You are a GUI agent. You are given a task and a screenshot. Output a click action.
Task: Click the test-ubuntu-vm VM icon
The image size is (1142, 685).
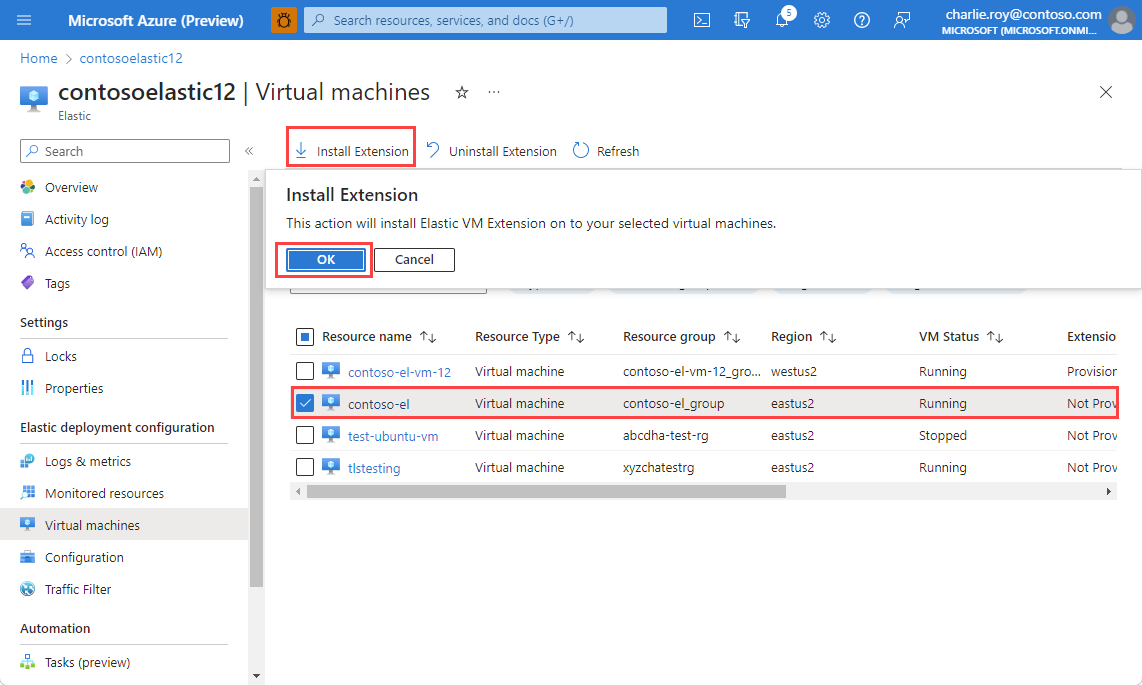331,435
